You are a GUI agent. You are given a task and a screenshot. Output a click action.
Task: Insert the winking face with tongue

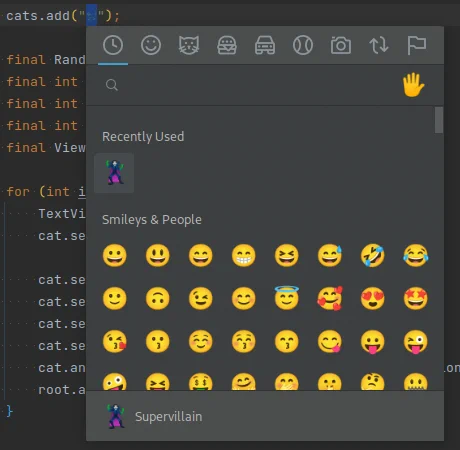click(x=416, y=342)
